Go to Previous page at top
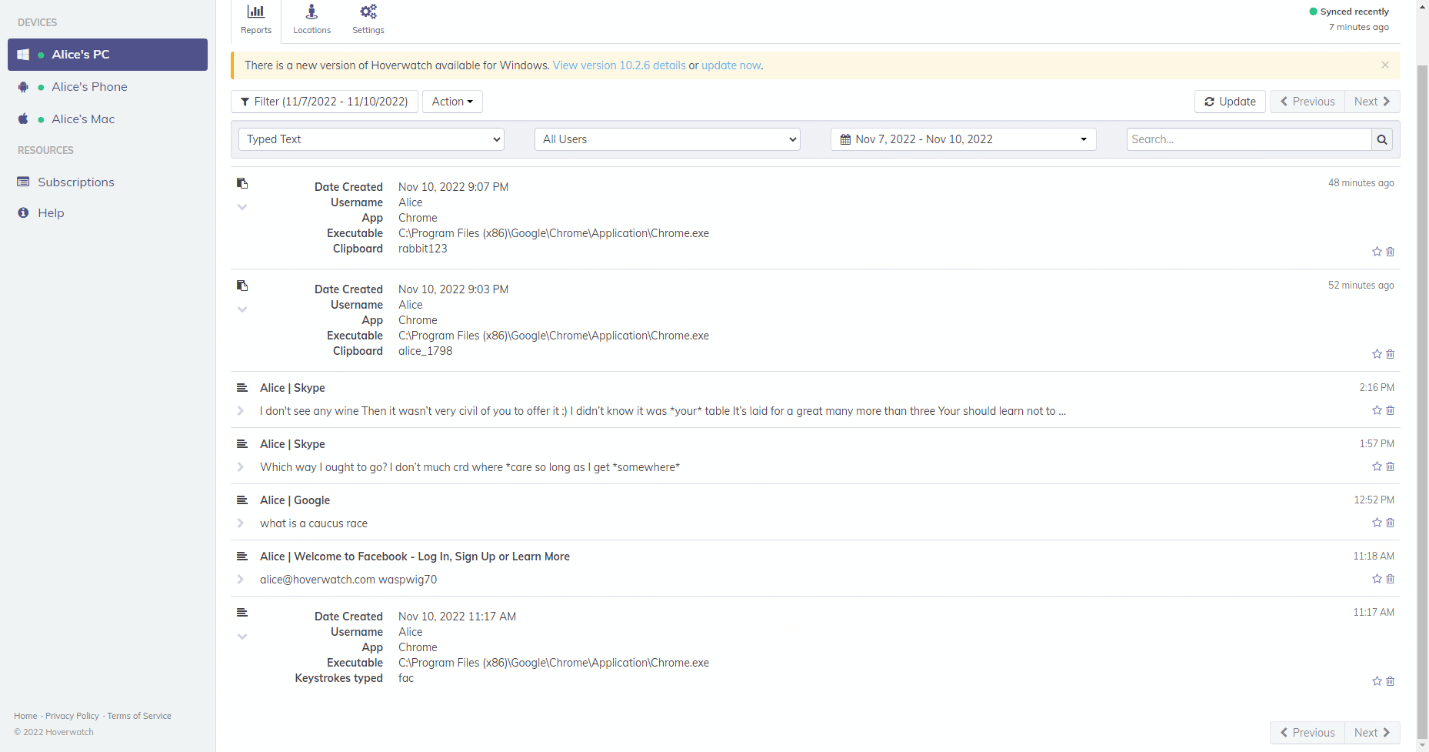 click(1307, 101)
